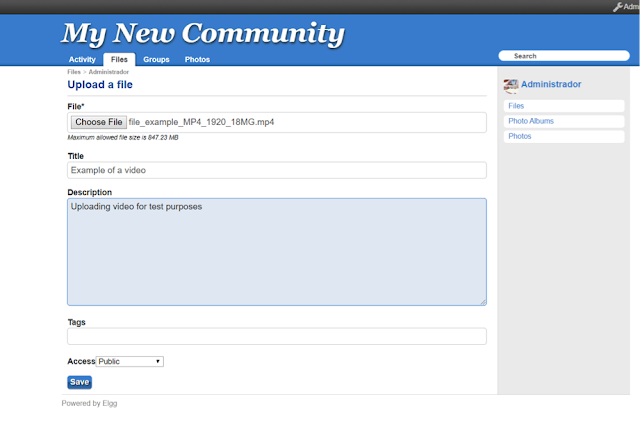Click the Files breadcrumb link
The height and width of the screenshot is (429, 640).
pos(74,72)
